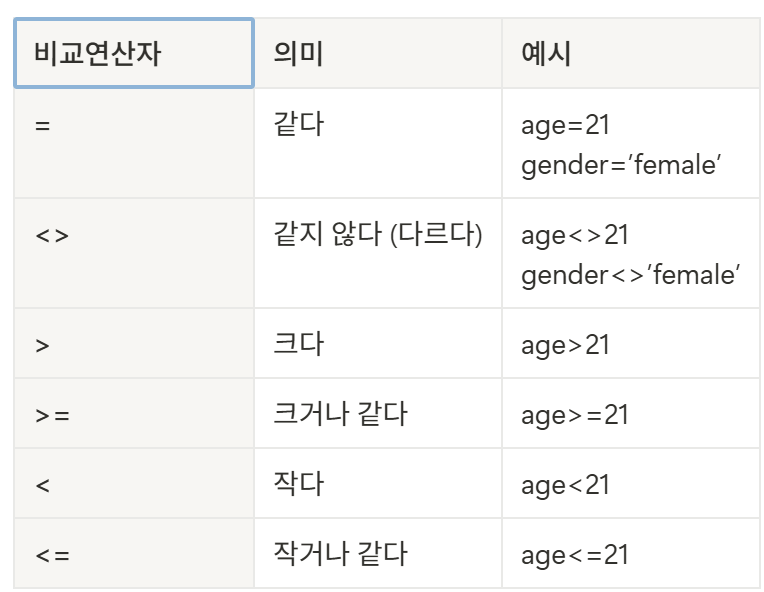The width and height of the screenshot is (764, 592).
Task: Click the 의미 column header cell
Action: click(377, 54)
